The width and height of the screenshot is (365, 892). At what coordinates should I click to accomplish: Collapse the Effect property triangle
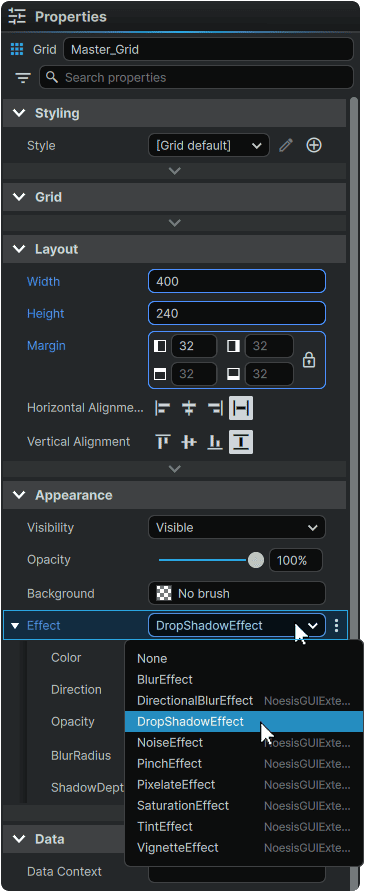(x=15, y=626)
